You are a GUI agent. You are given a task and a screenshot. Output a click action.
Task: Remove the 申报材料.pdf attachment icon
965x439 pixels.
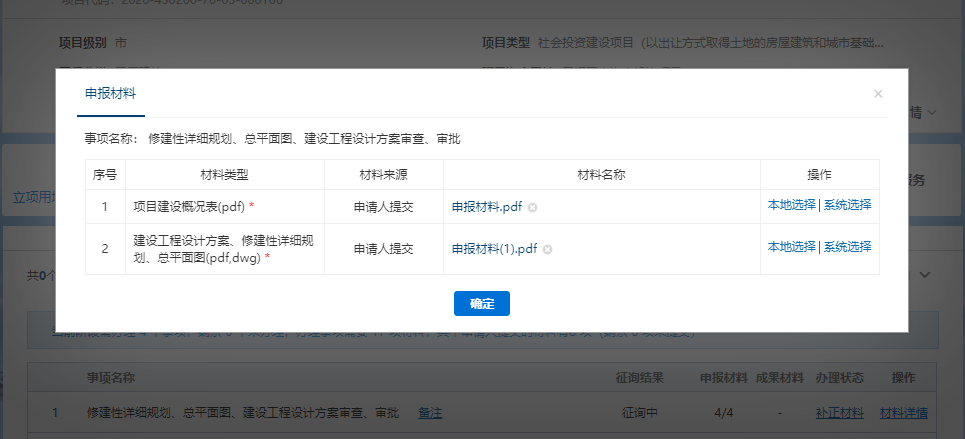533,207
